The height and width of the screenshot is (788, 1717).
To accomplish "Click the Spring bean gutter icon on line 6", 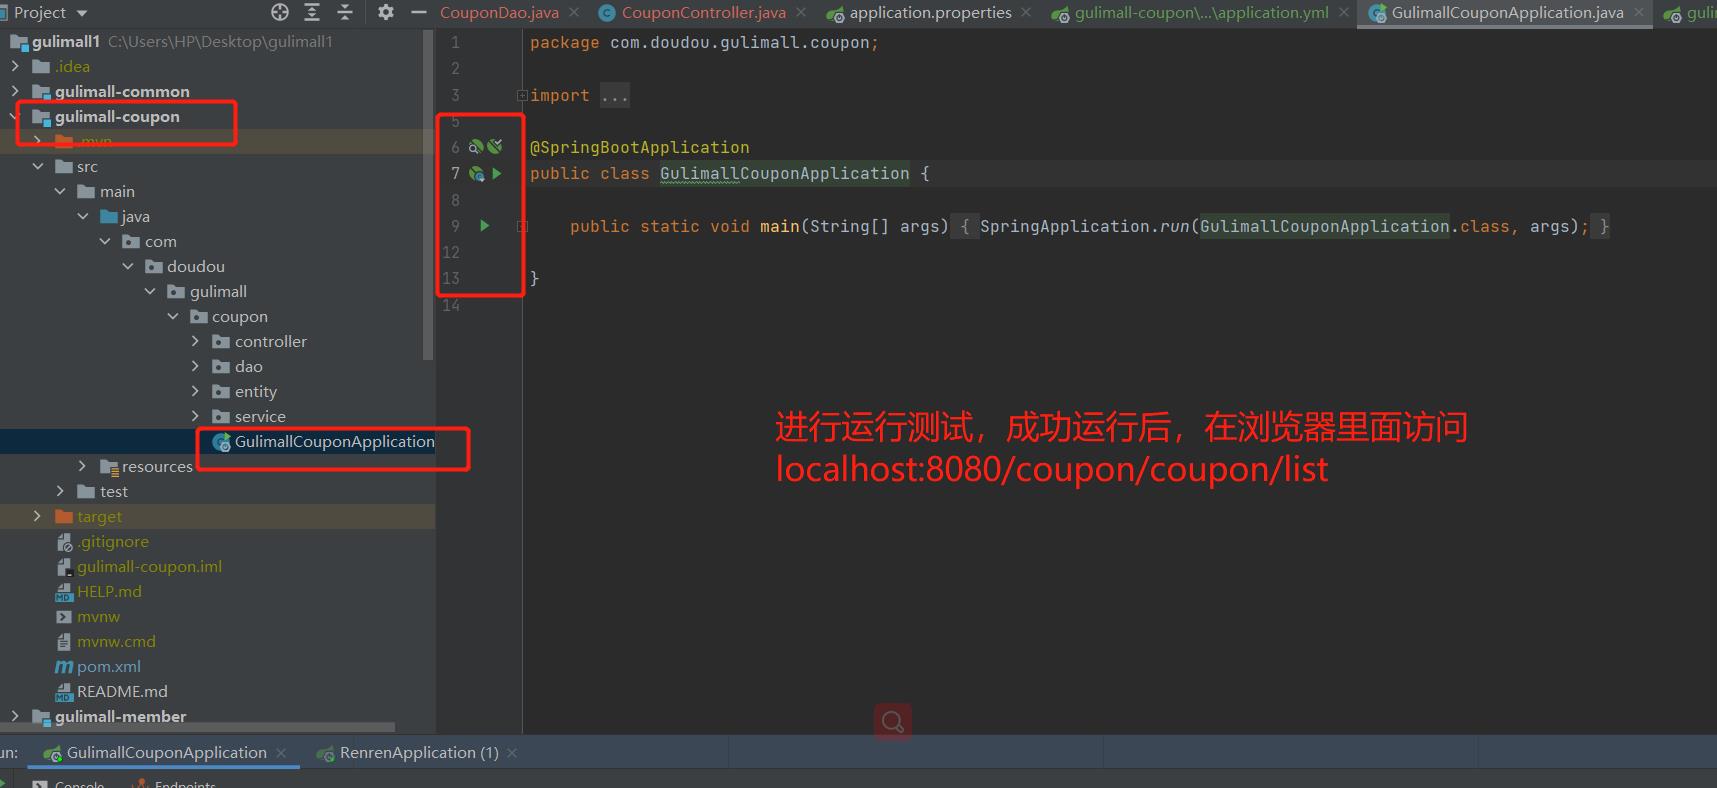I will (476, 147).
